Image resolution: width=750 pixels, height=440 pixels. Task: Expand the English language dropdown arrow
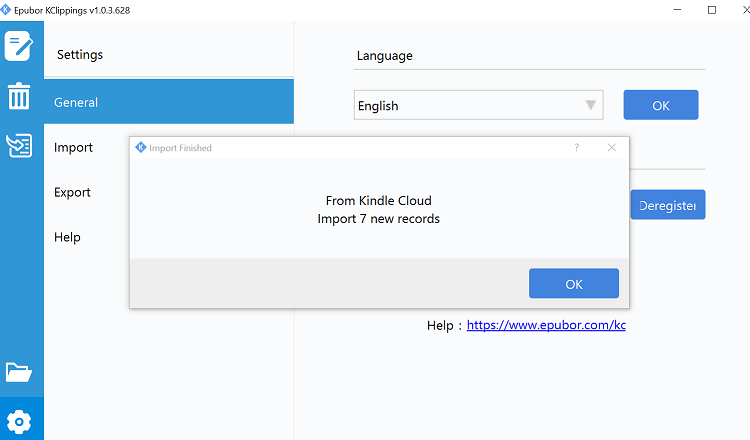tap(591, 105)
